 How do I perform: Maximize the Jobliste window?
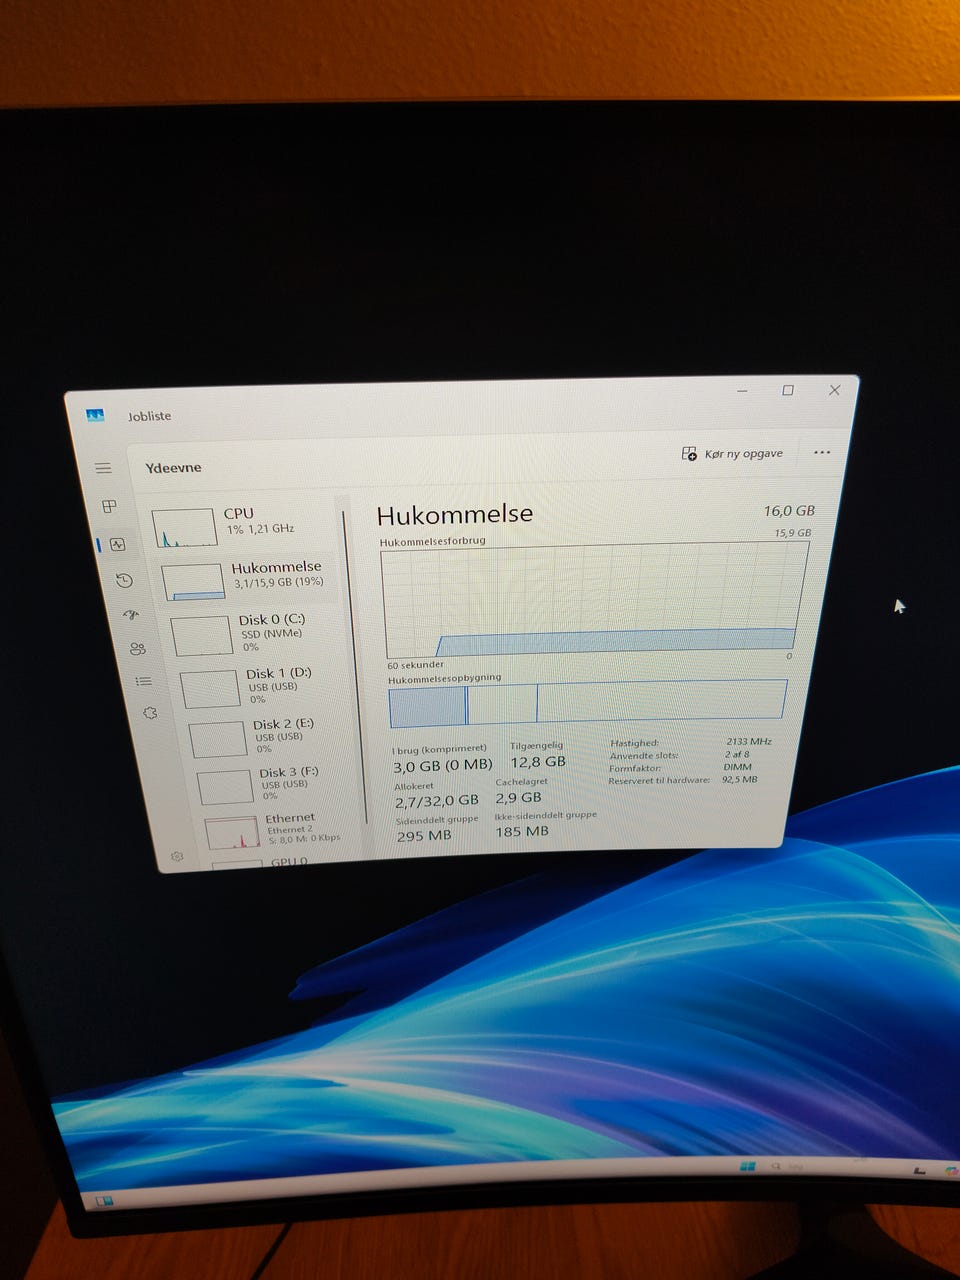pyautogui.click(x=788, y=390)
